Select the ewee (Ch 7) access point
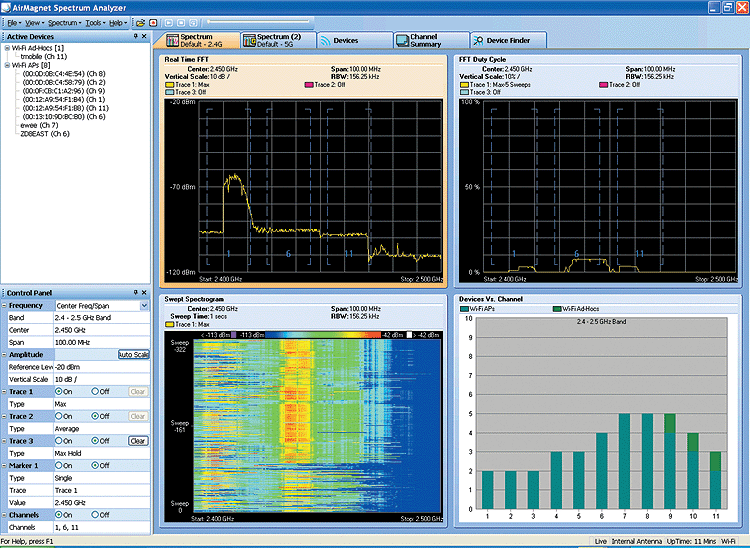The width and height of the screenshot is (750, 548). [x=39, y=125]
